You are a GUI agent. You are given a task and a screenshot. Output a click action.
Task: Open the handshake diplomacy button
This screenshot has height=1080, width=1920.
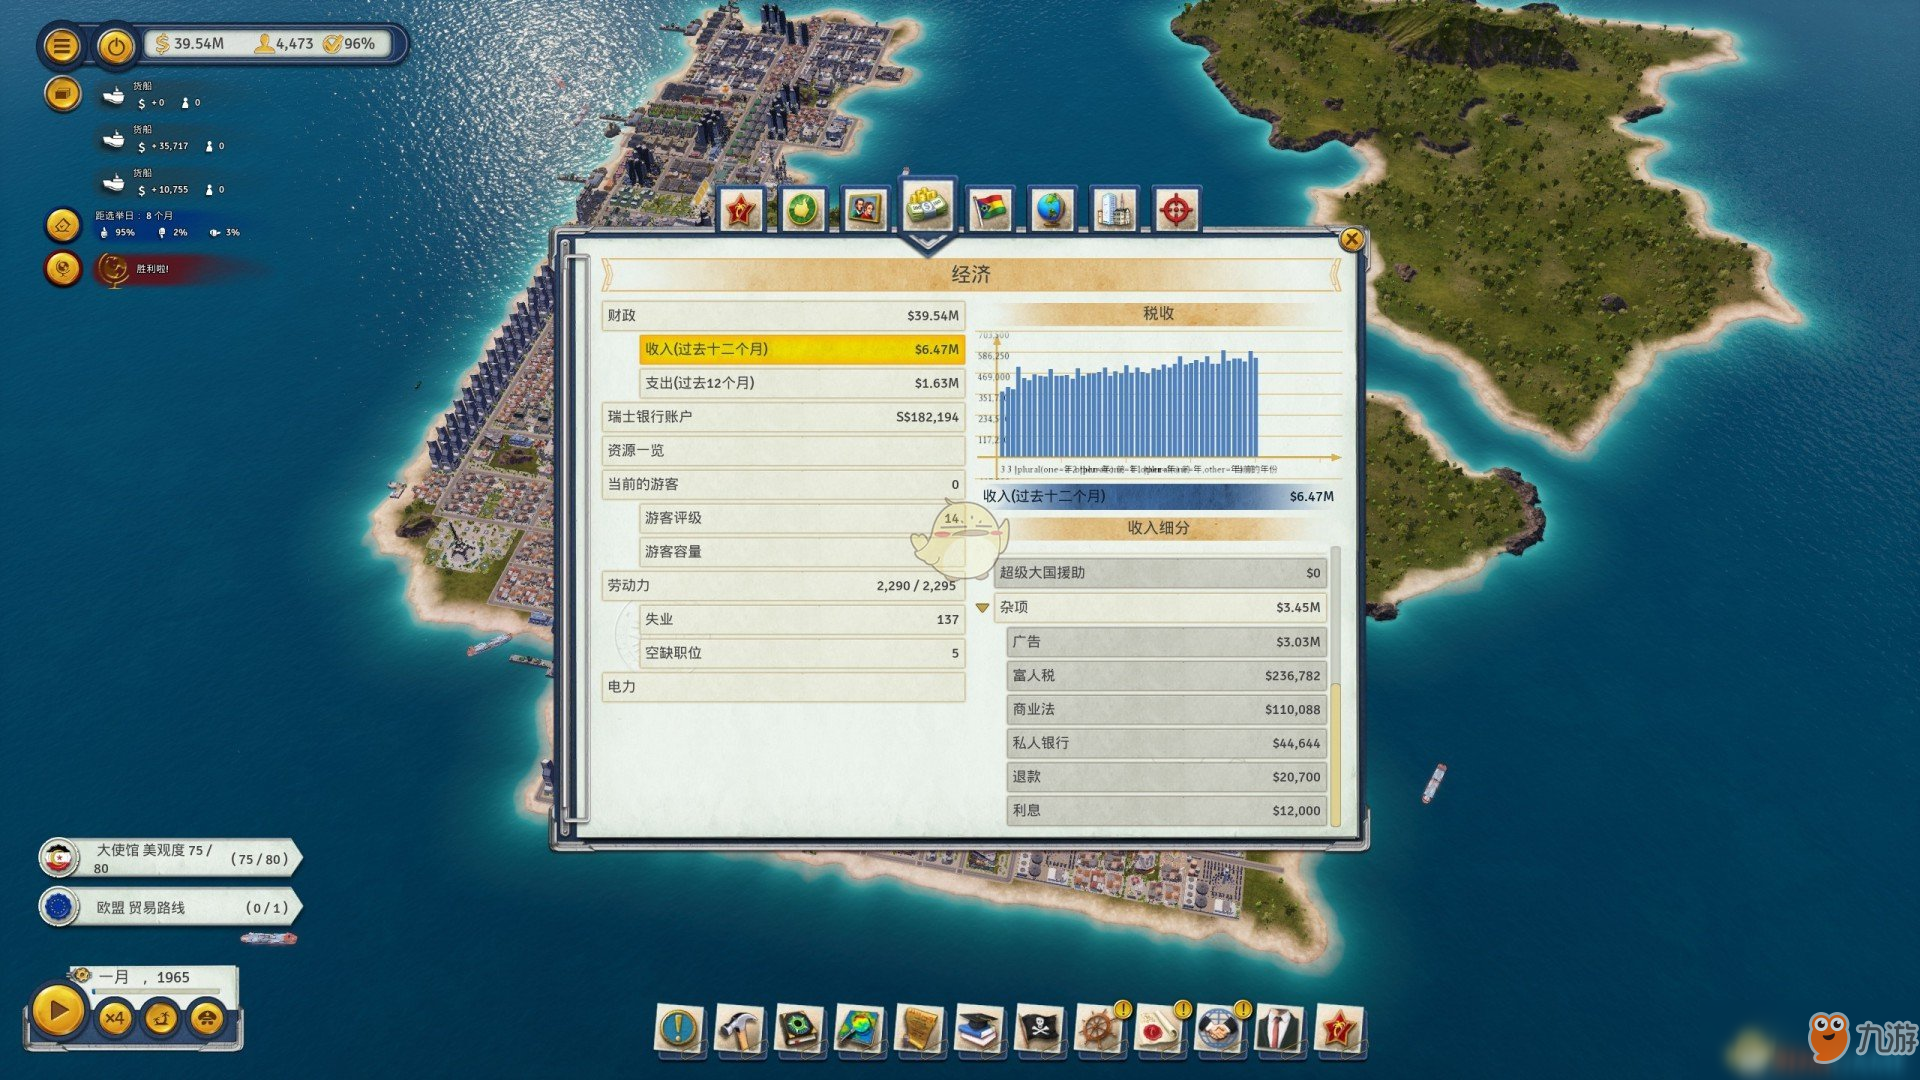1219,1029
